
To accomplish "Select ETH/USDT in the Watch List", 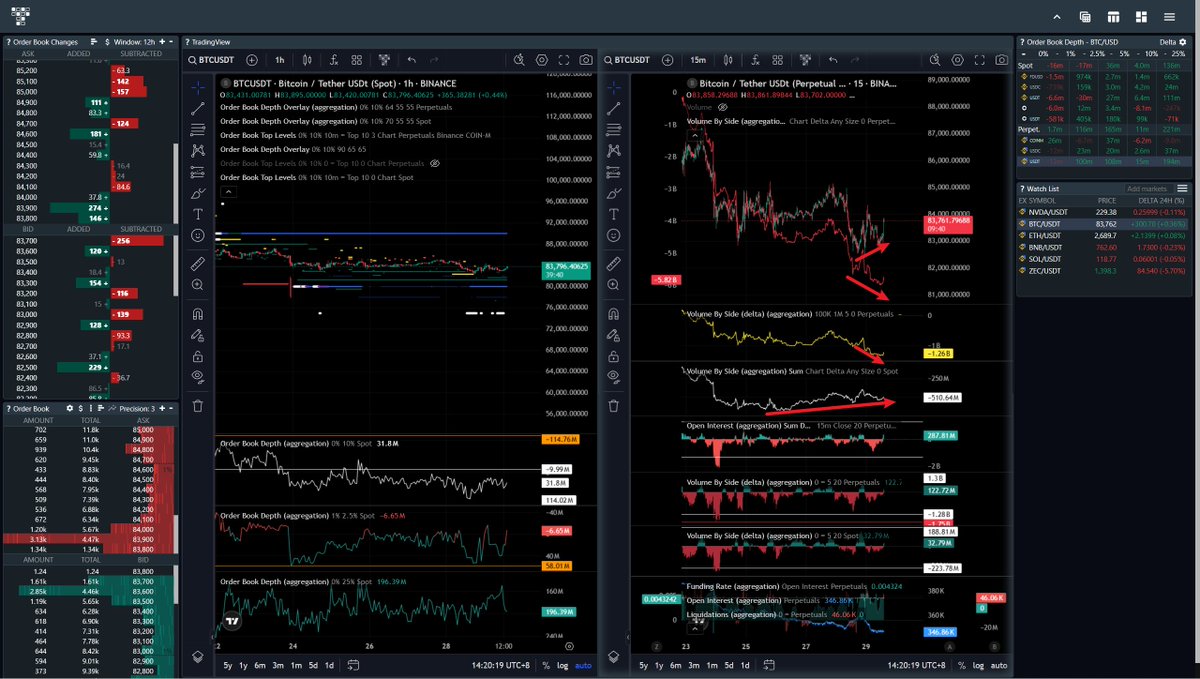I will point(1104,238).
